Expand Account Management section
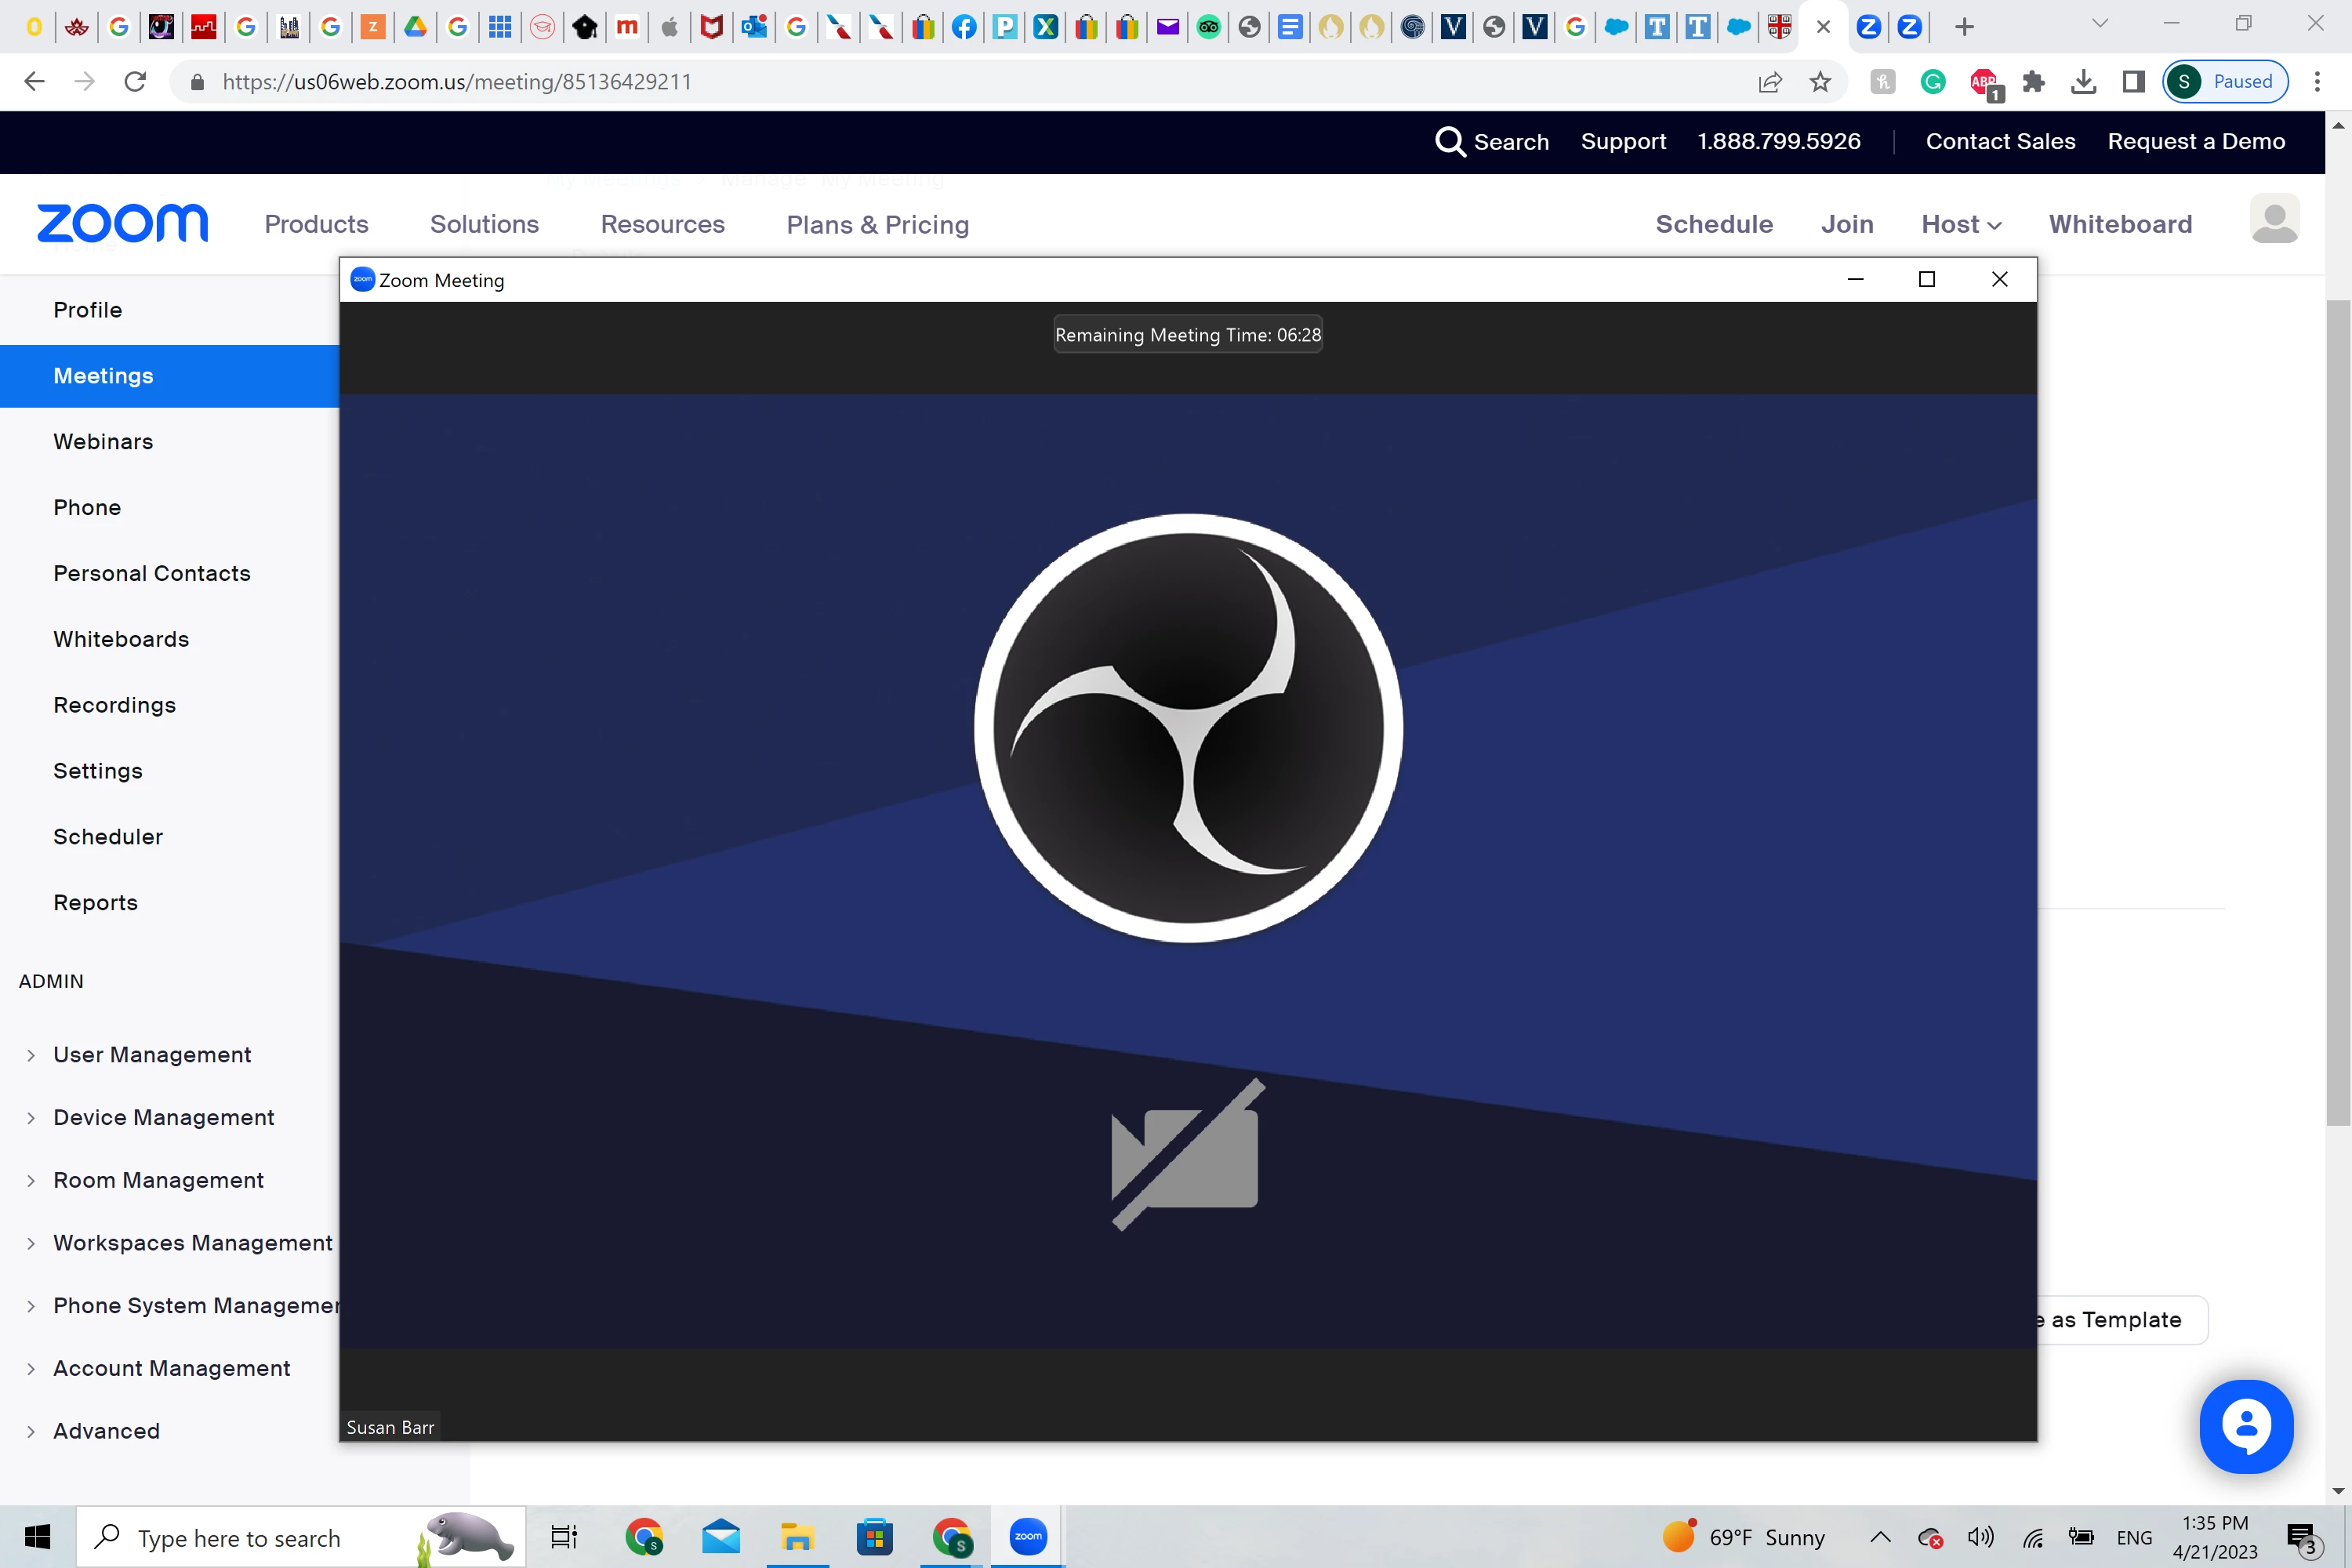2352x1568 pixels. (x=171, y=1368)
